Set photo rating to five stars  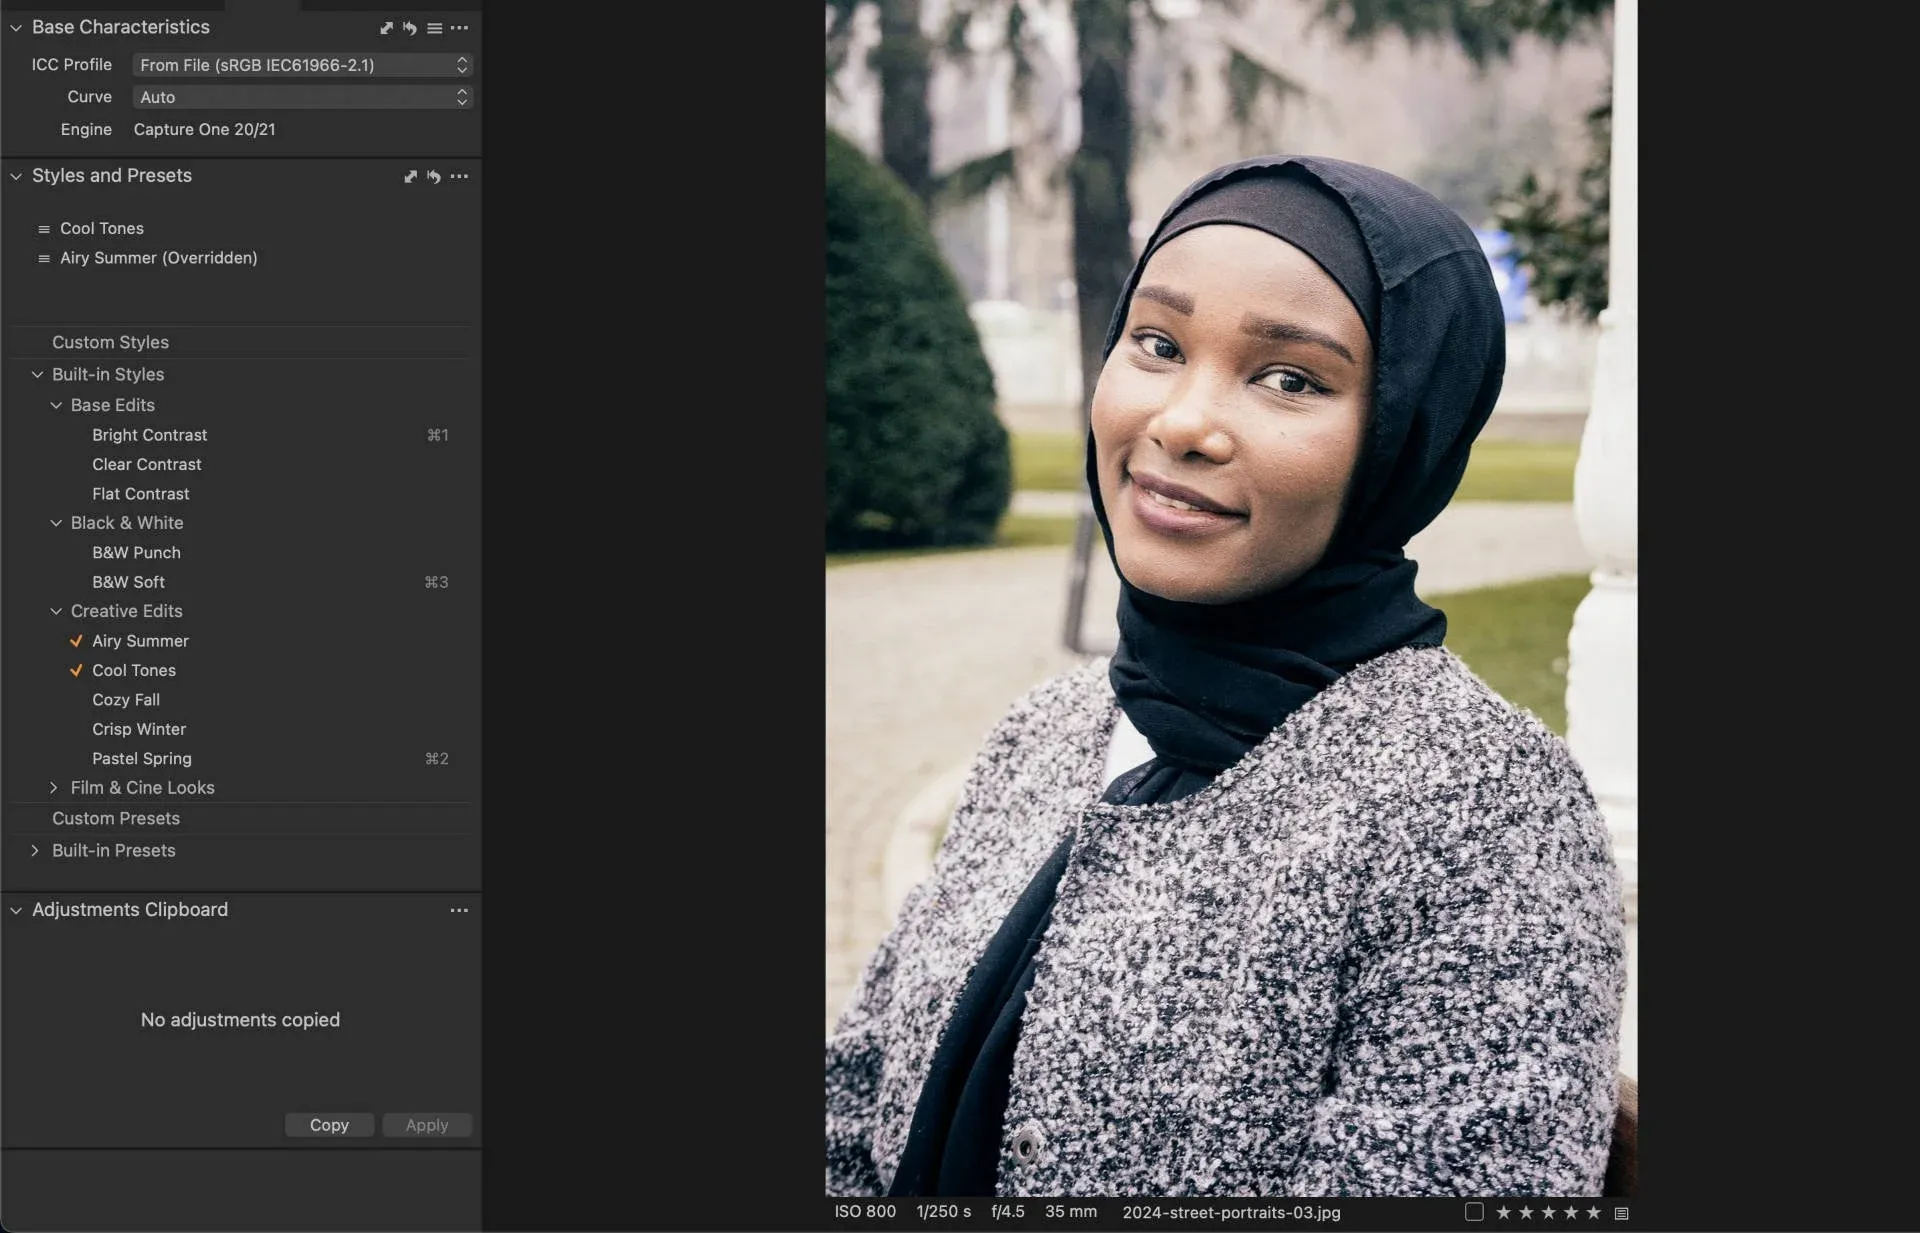[x=1596, y=1212]
